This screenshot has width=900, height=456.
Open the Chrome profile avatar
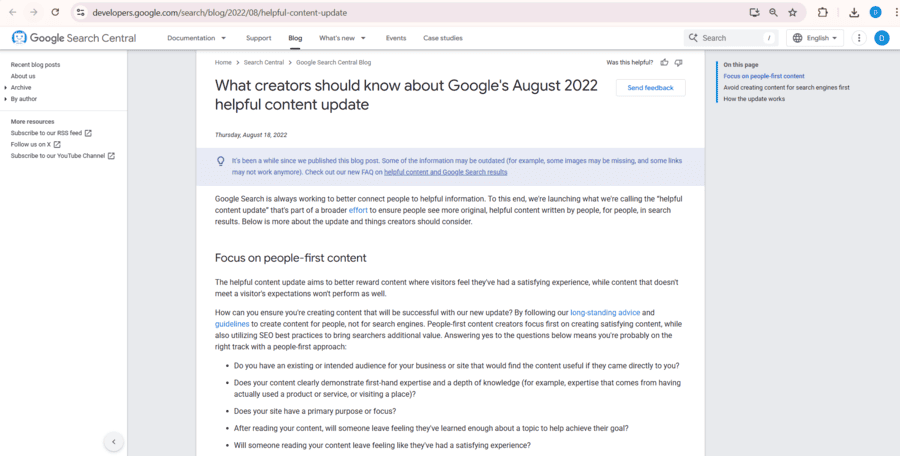[x=875, y=12]
